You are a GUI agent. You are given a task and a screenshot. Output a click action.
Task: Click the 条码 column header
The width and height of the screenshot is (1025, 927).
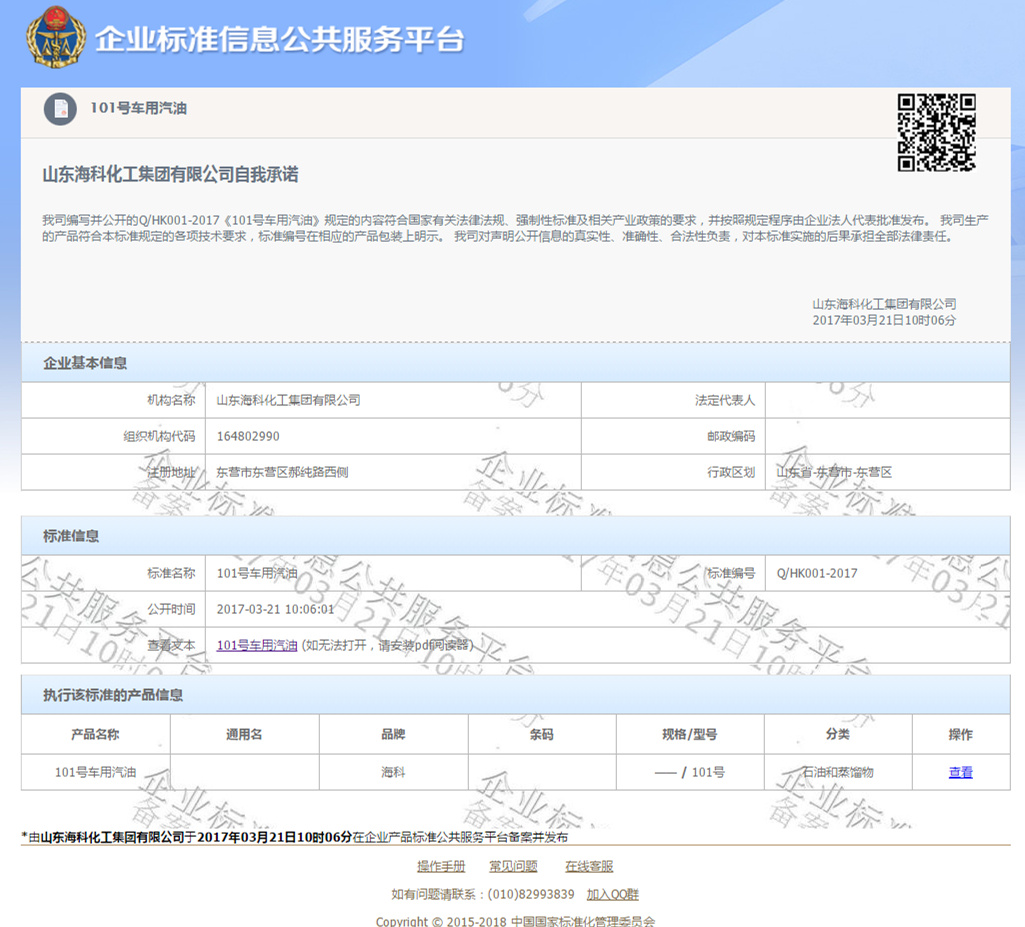[542, 734]
